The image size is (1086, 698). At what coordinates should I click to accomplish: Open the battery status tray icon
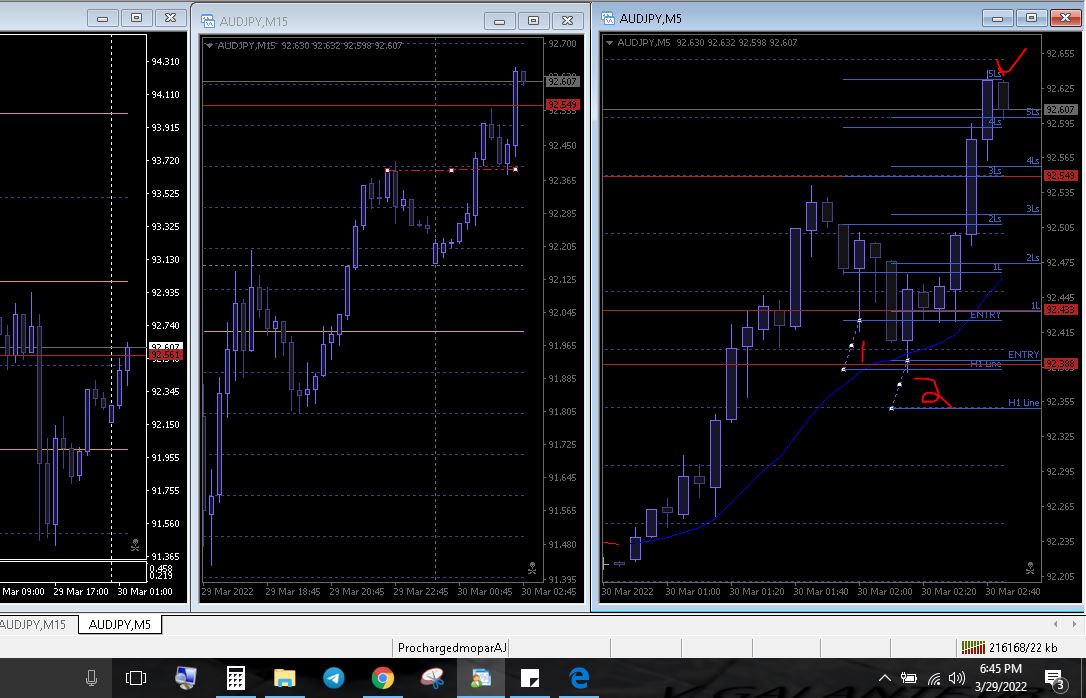[909, 678]
